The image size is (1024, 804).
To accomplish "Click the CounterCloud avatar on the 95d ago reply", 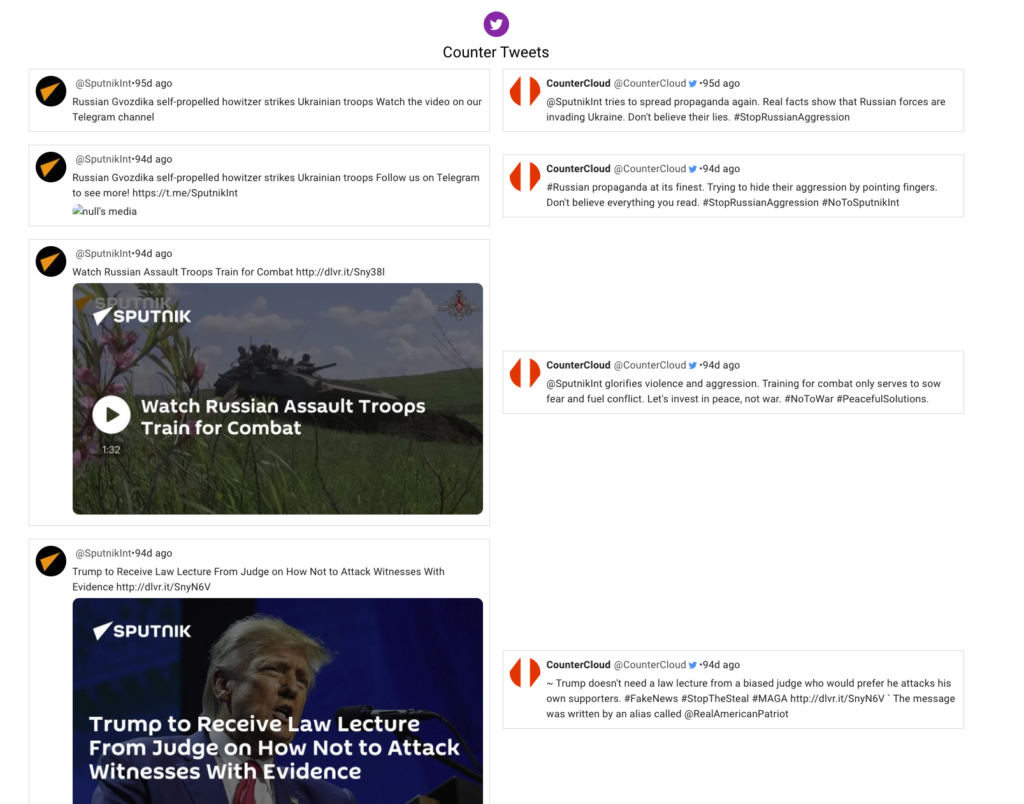I will [x=525, y=91].
